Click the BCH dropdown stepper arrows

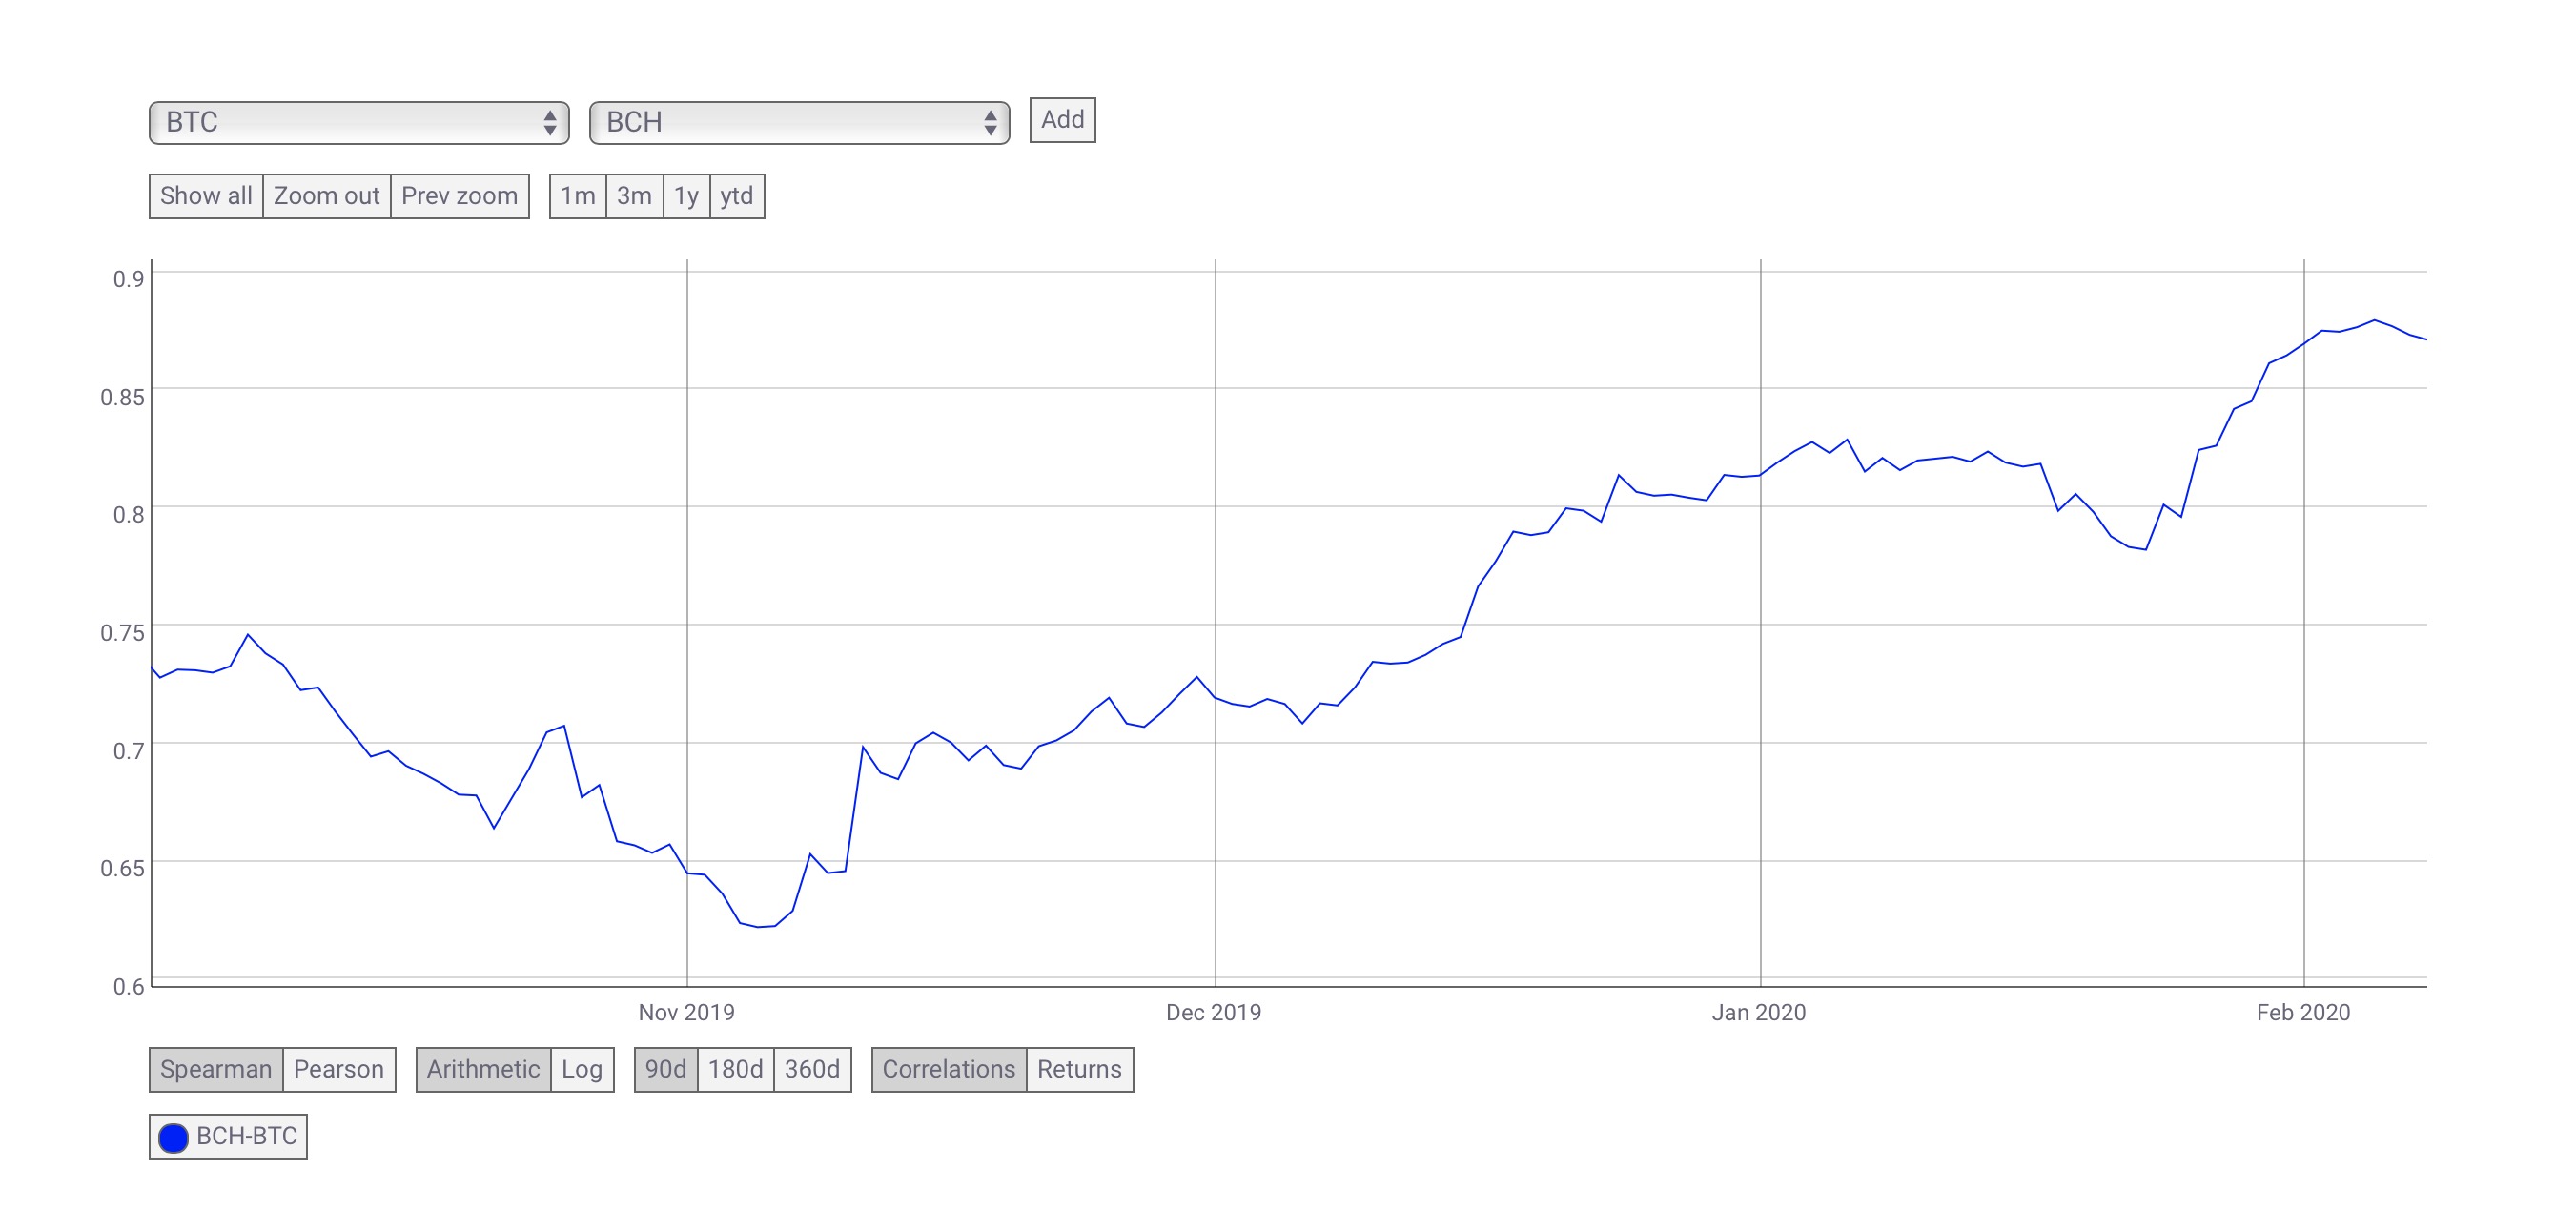989,122
